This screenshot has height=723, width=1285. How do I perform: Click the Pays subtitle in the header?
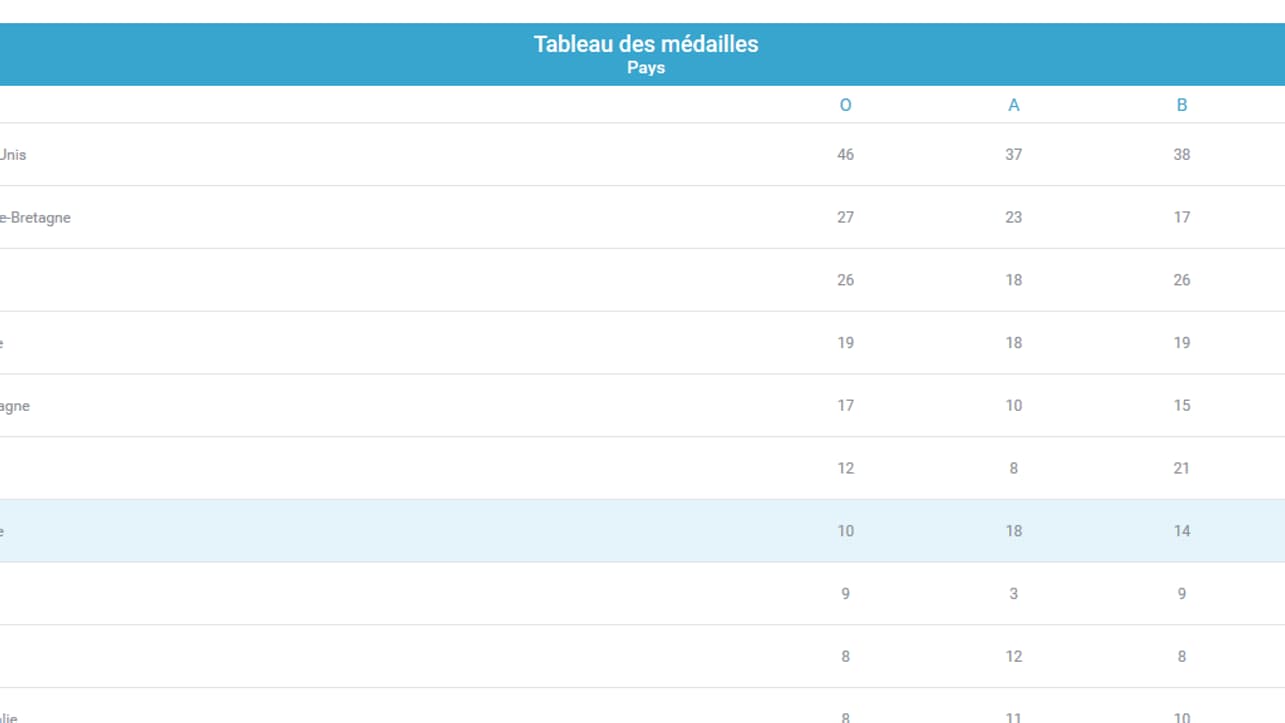[646, 68]
